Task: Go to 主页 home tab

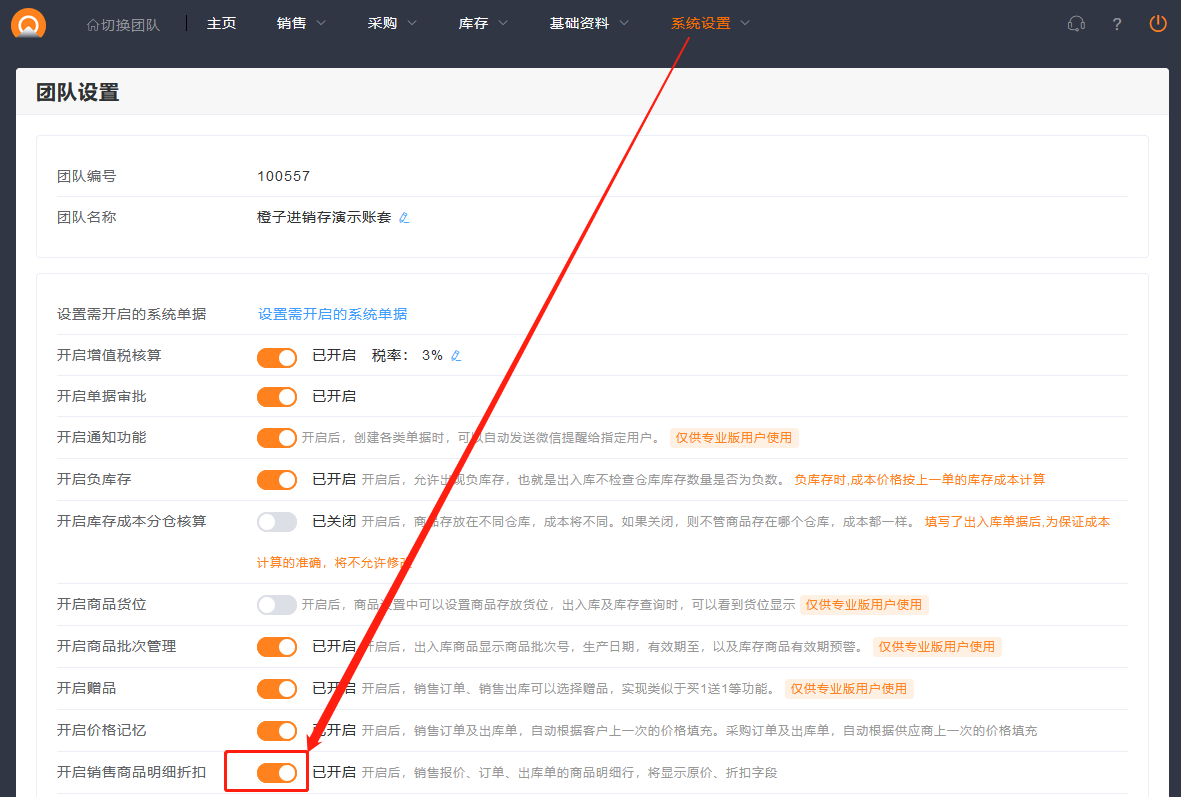Action: pyautogui.click(x=221, y=23)
